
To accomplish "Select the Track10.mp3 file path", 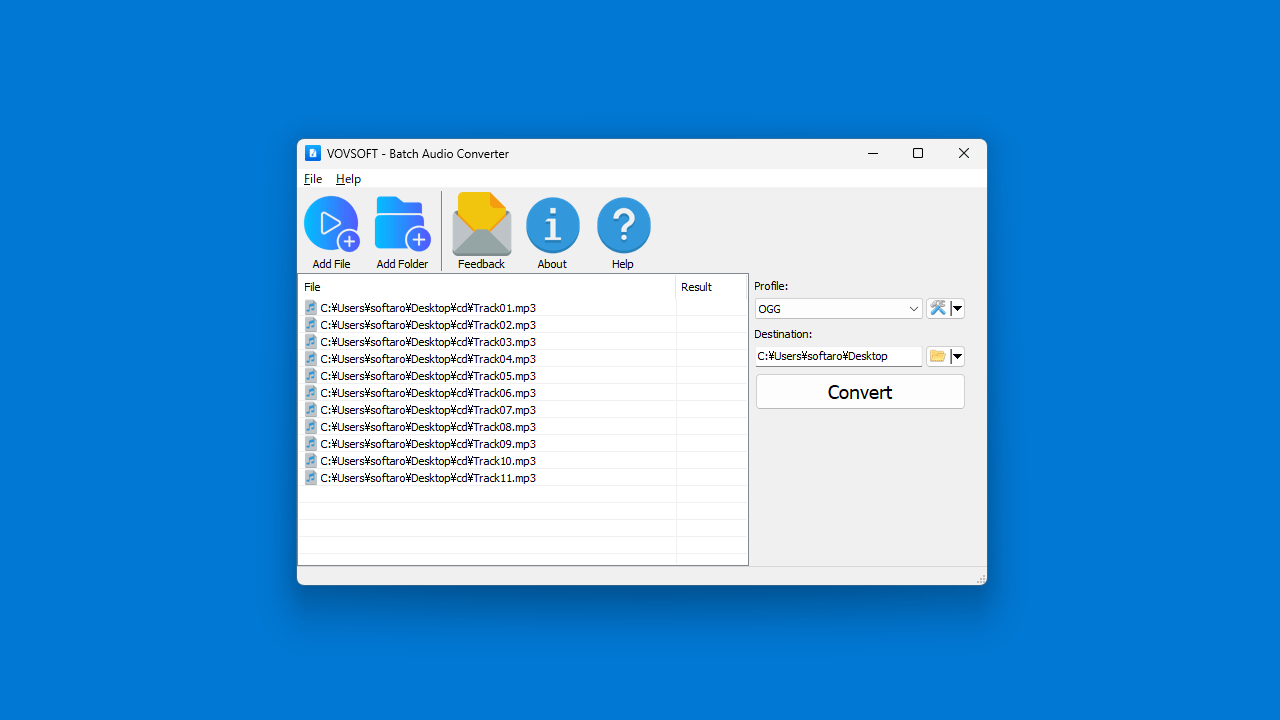I will (x=428, y=461).
